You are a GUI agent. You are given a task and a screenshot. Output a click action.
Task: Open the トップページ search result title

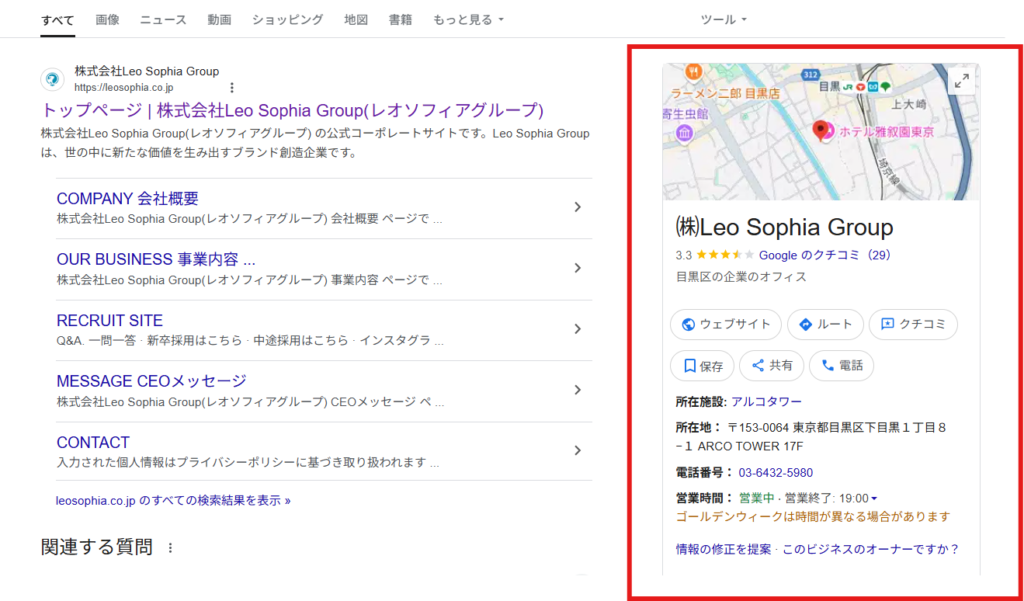(292, 110)
